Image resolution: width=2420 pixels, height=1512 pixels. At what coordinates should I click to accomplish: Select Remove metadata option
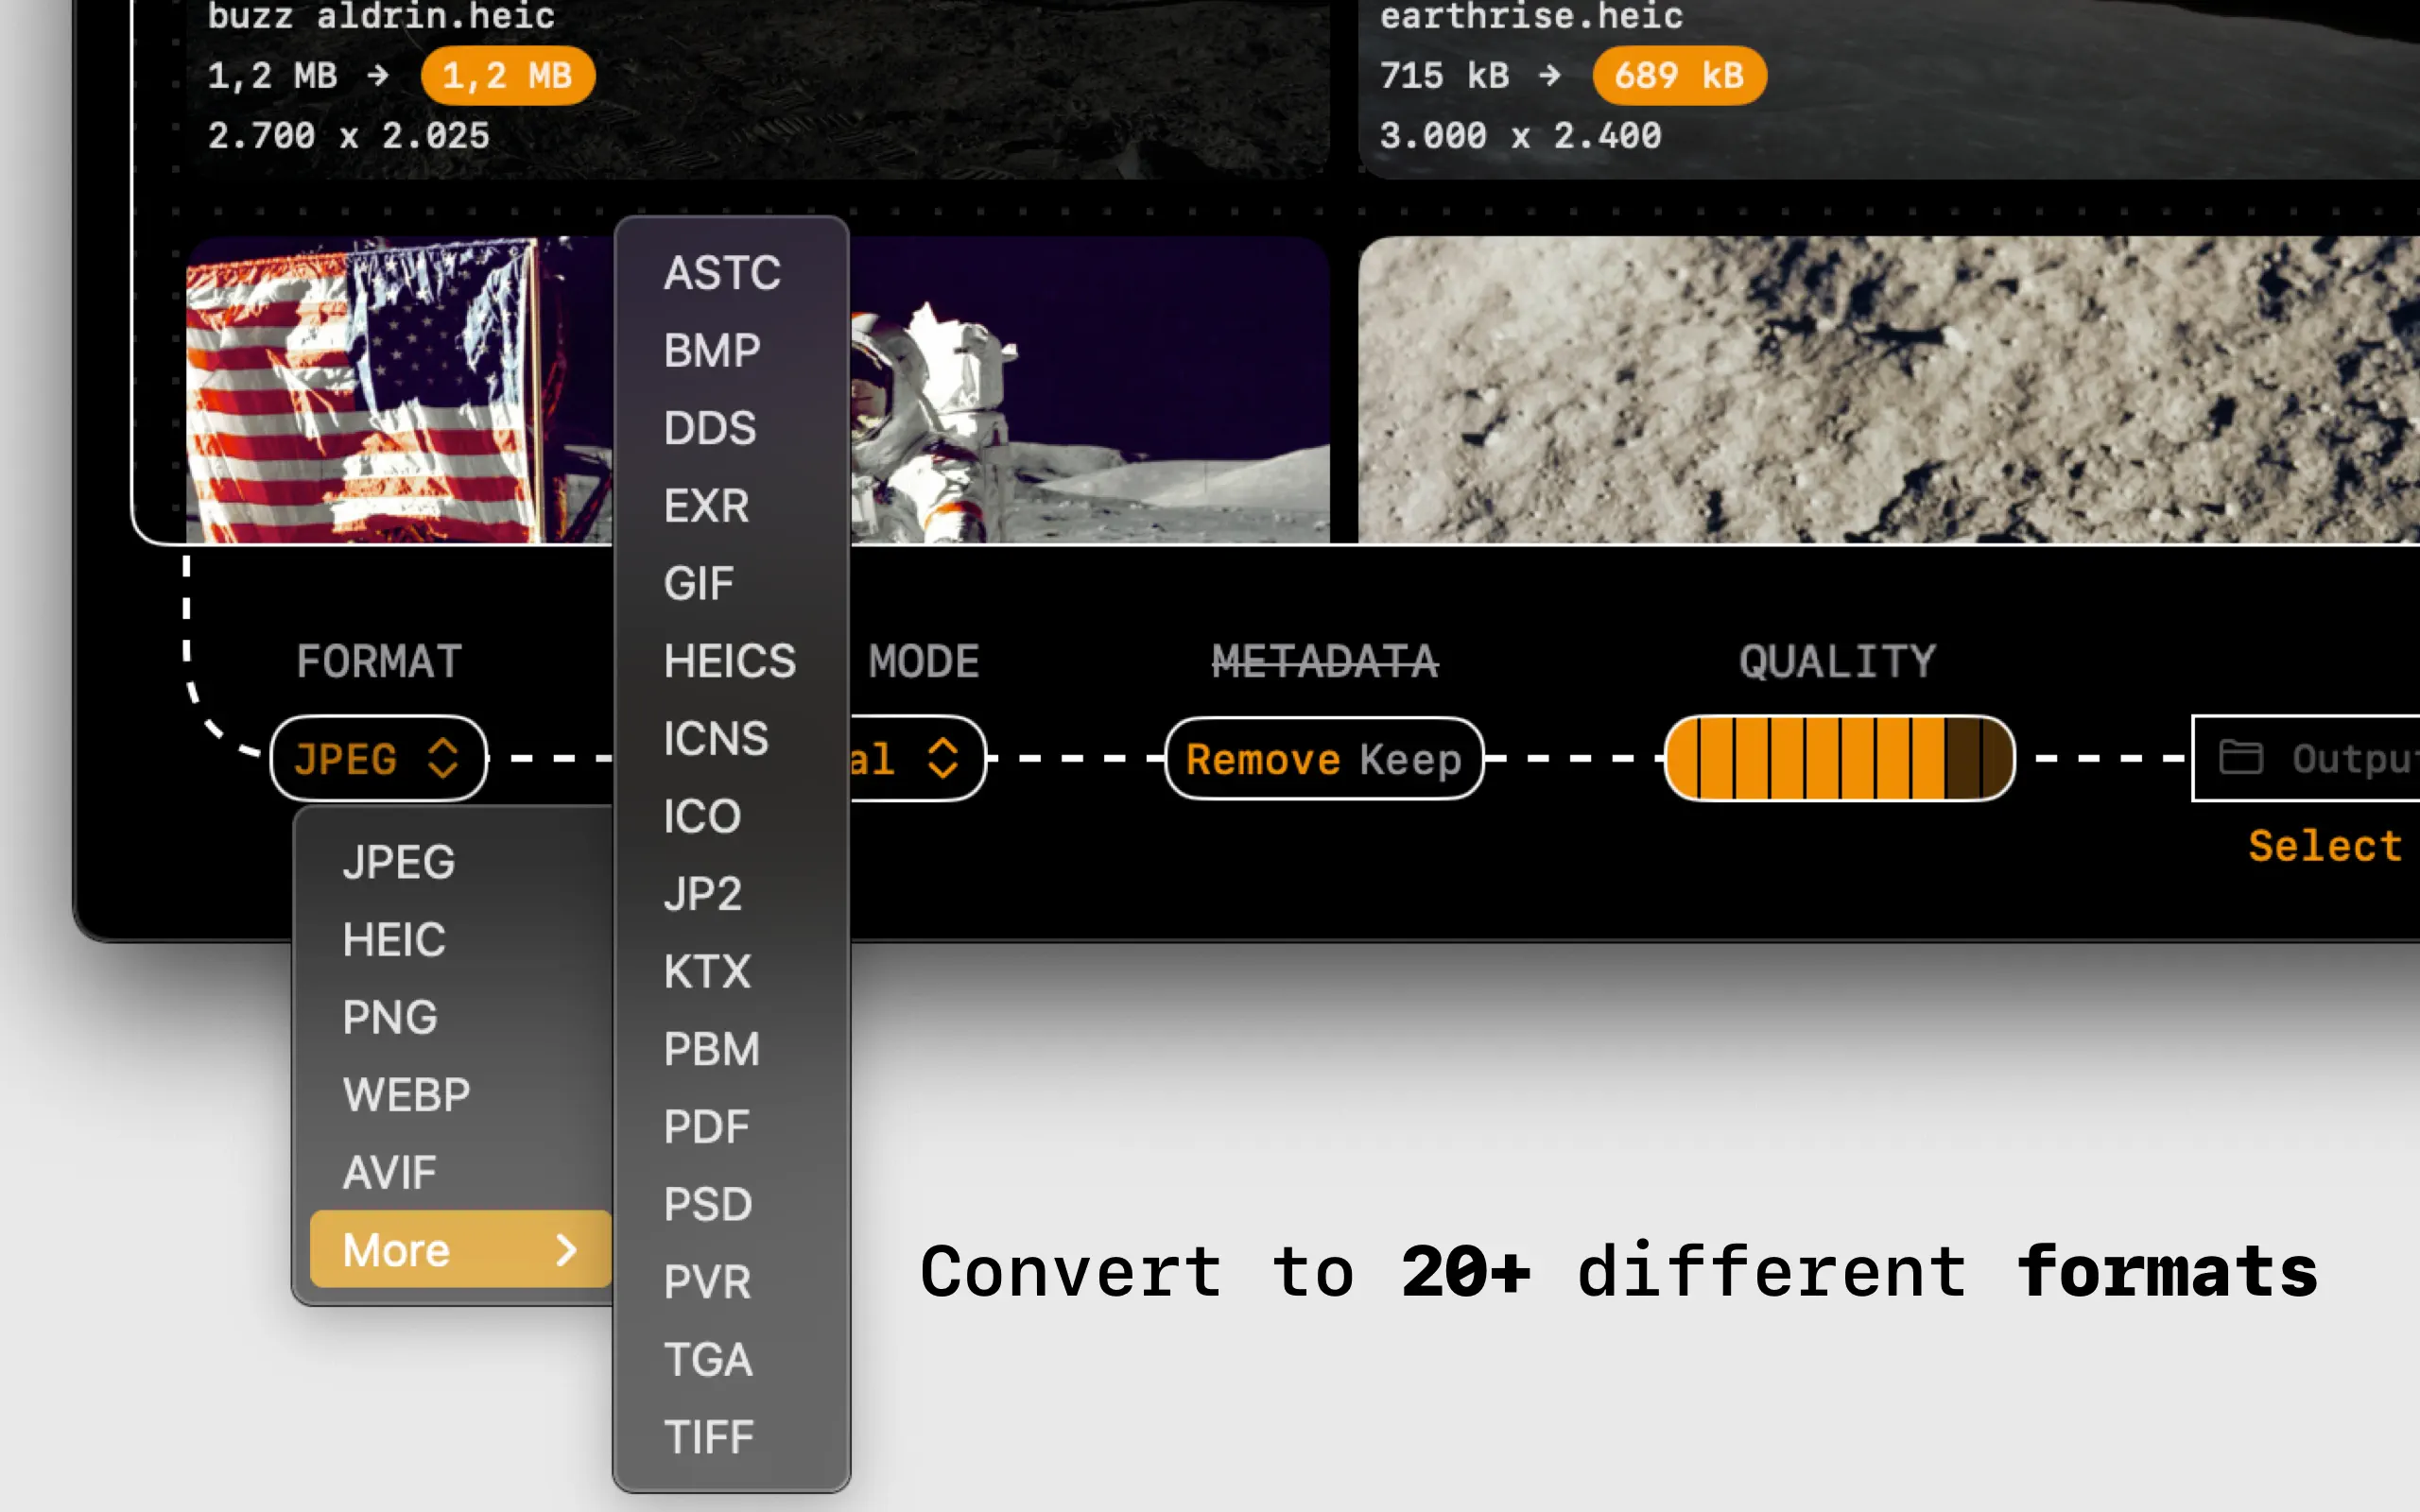click(x=1262, y=760)
